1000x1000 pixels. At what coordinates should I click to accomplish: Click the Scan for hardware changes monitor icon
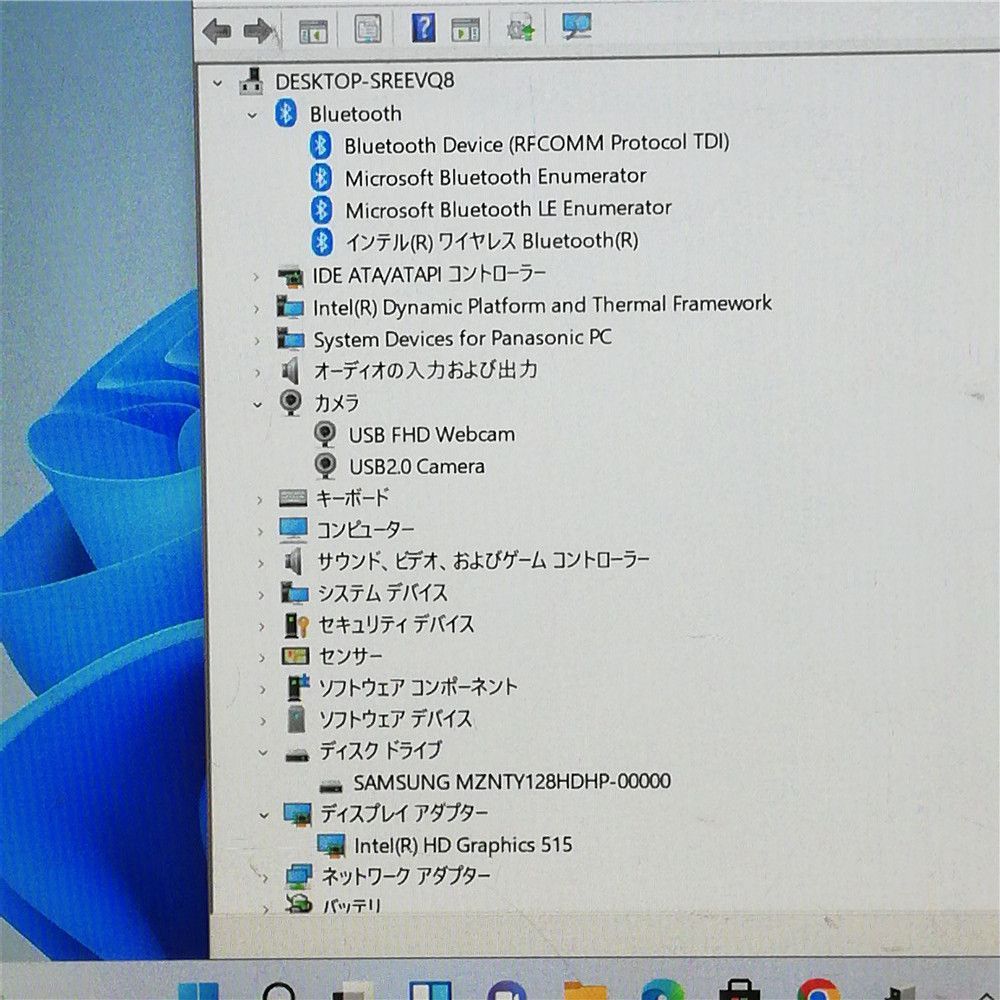(x=577, y=26)
